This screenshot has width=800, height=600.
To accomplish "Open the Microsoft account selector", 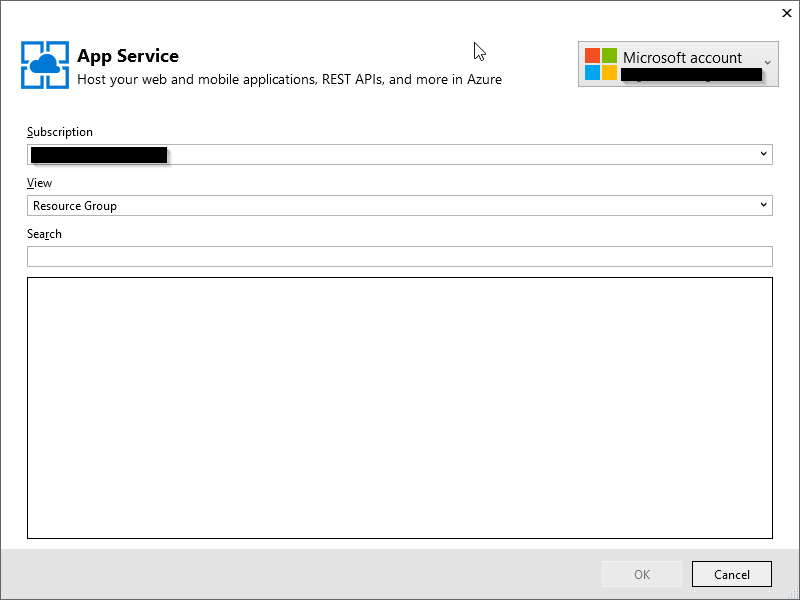I will 678,64.
